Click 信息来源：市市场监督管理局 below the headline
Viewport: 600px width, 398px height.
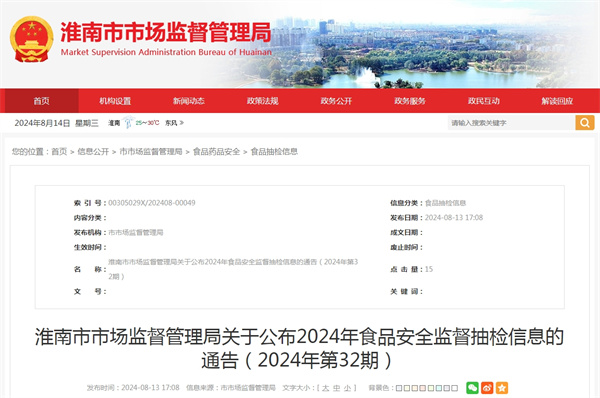(x=231, y=388)
